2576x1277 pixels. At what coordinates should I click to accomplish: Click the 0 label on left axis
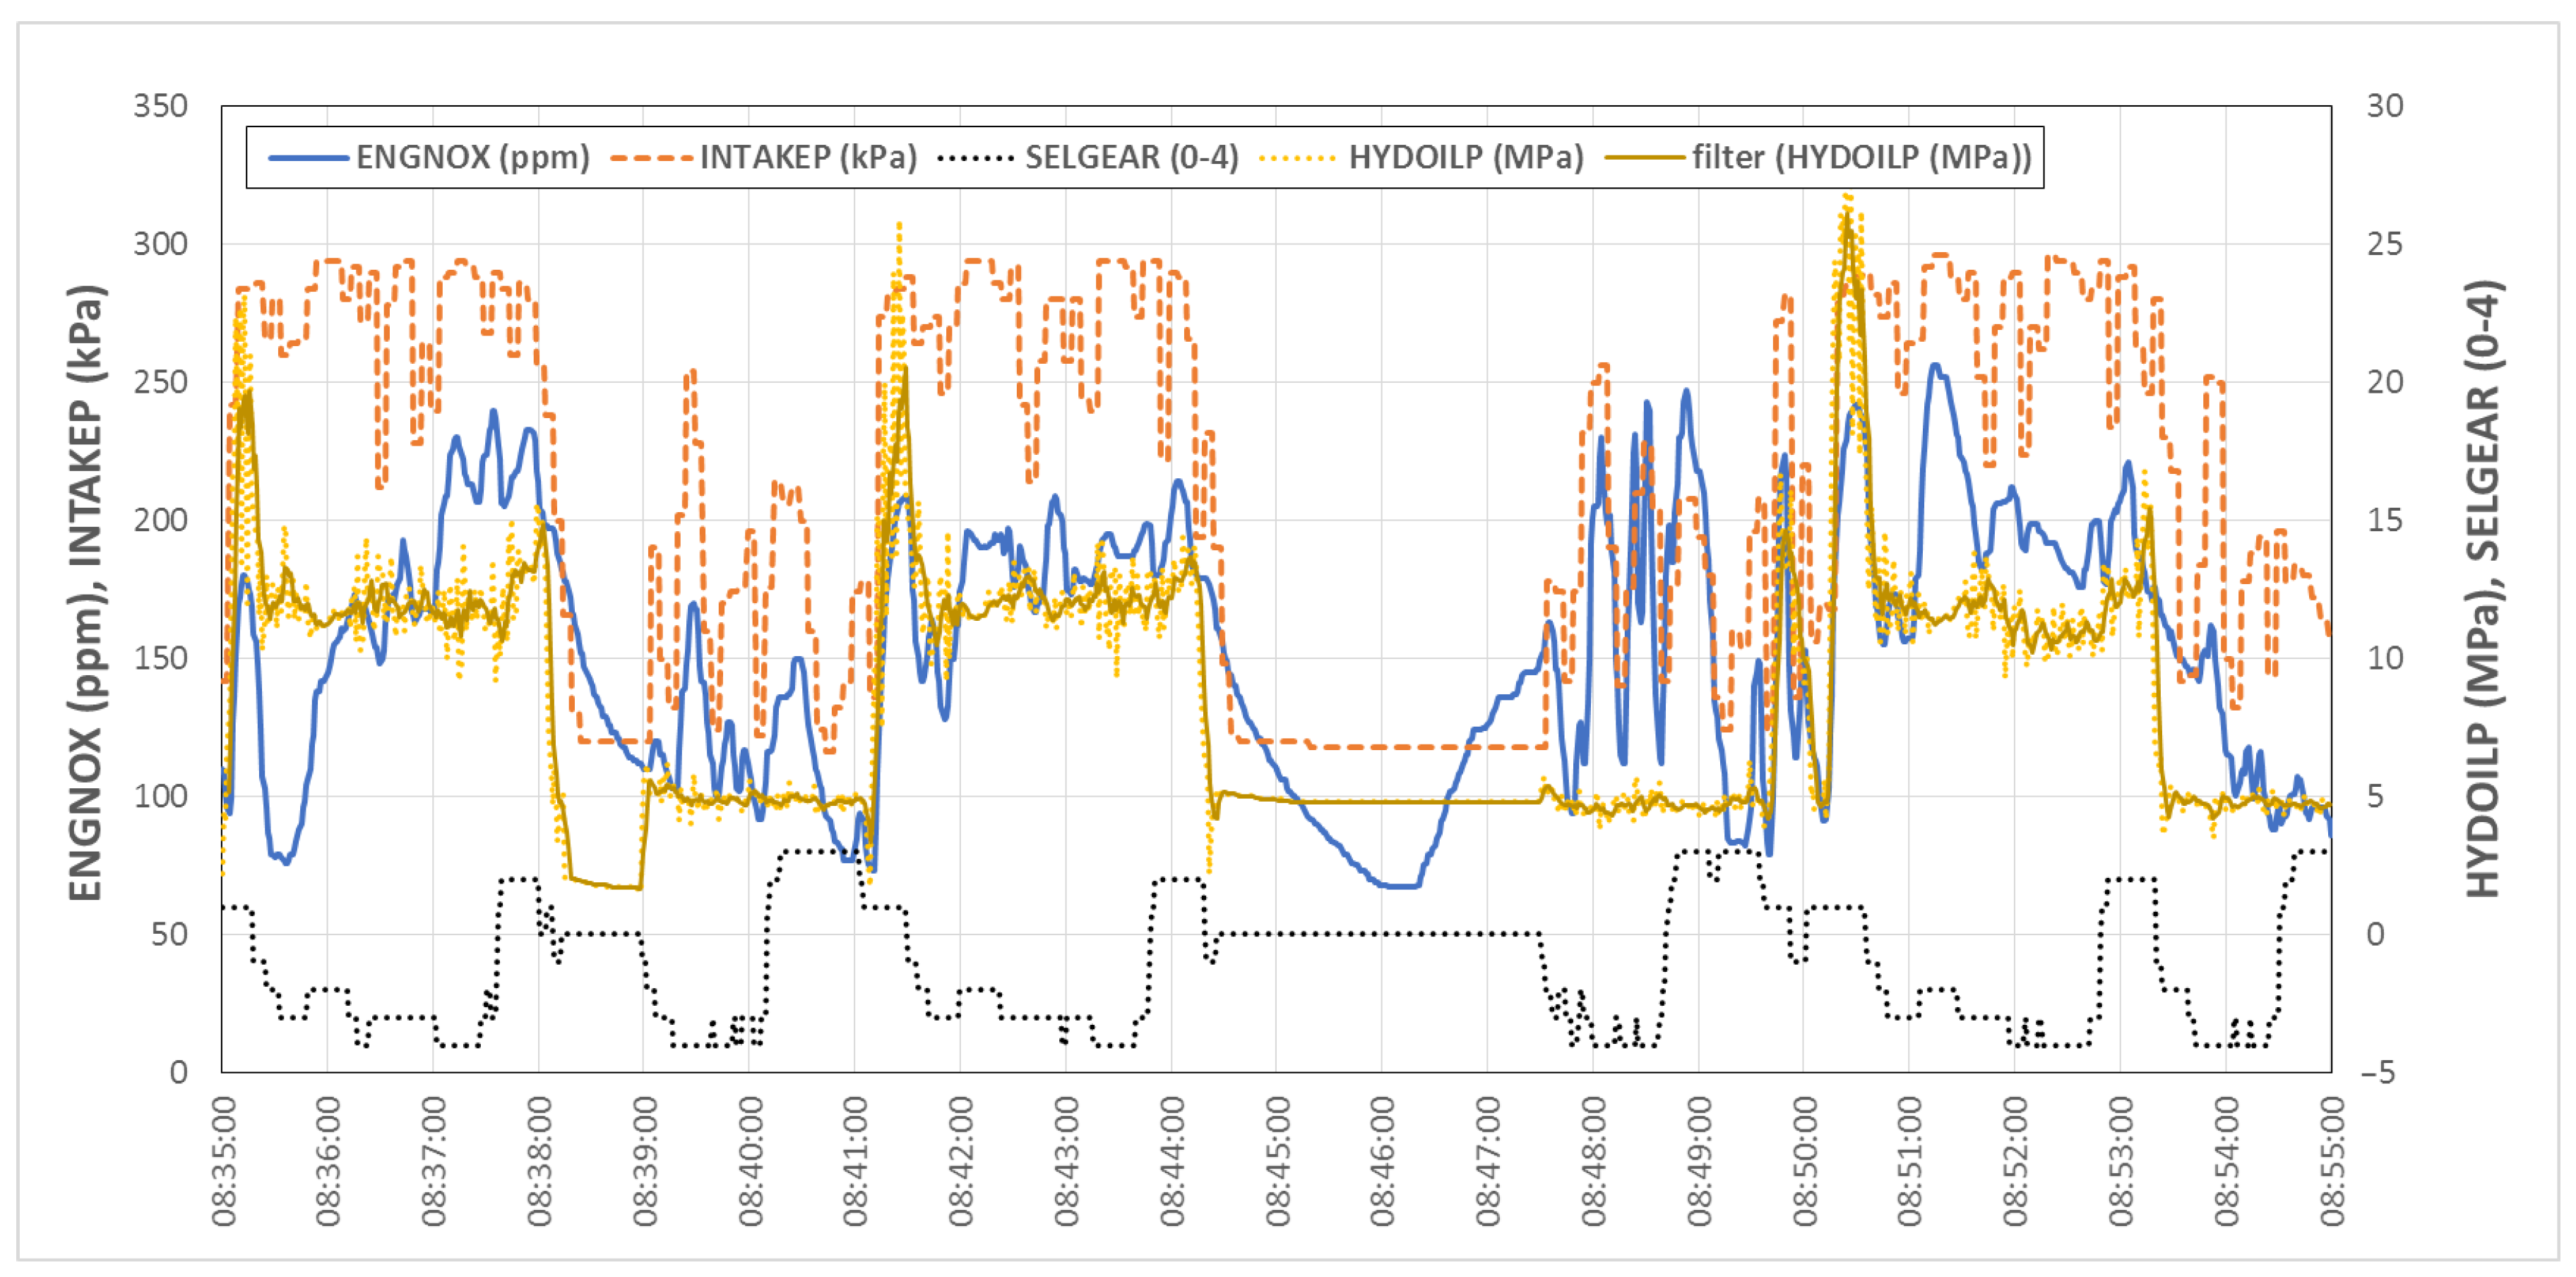pyautogui.click(x=178, y=1073)
